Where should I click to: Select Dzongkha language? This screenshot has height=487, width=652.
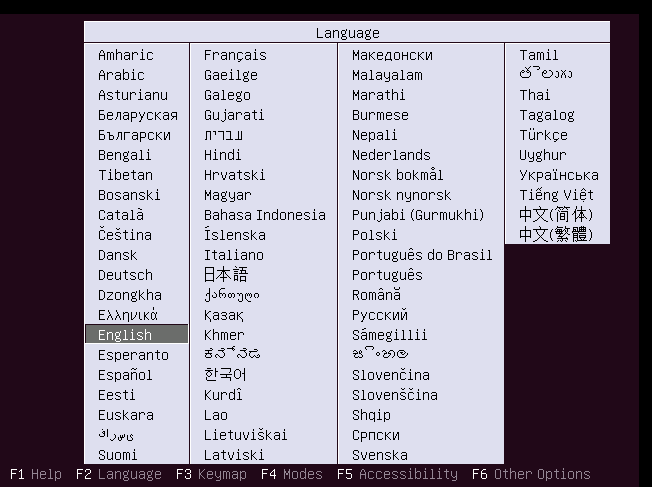point(129,295)
